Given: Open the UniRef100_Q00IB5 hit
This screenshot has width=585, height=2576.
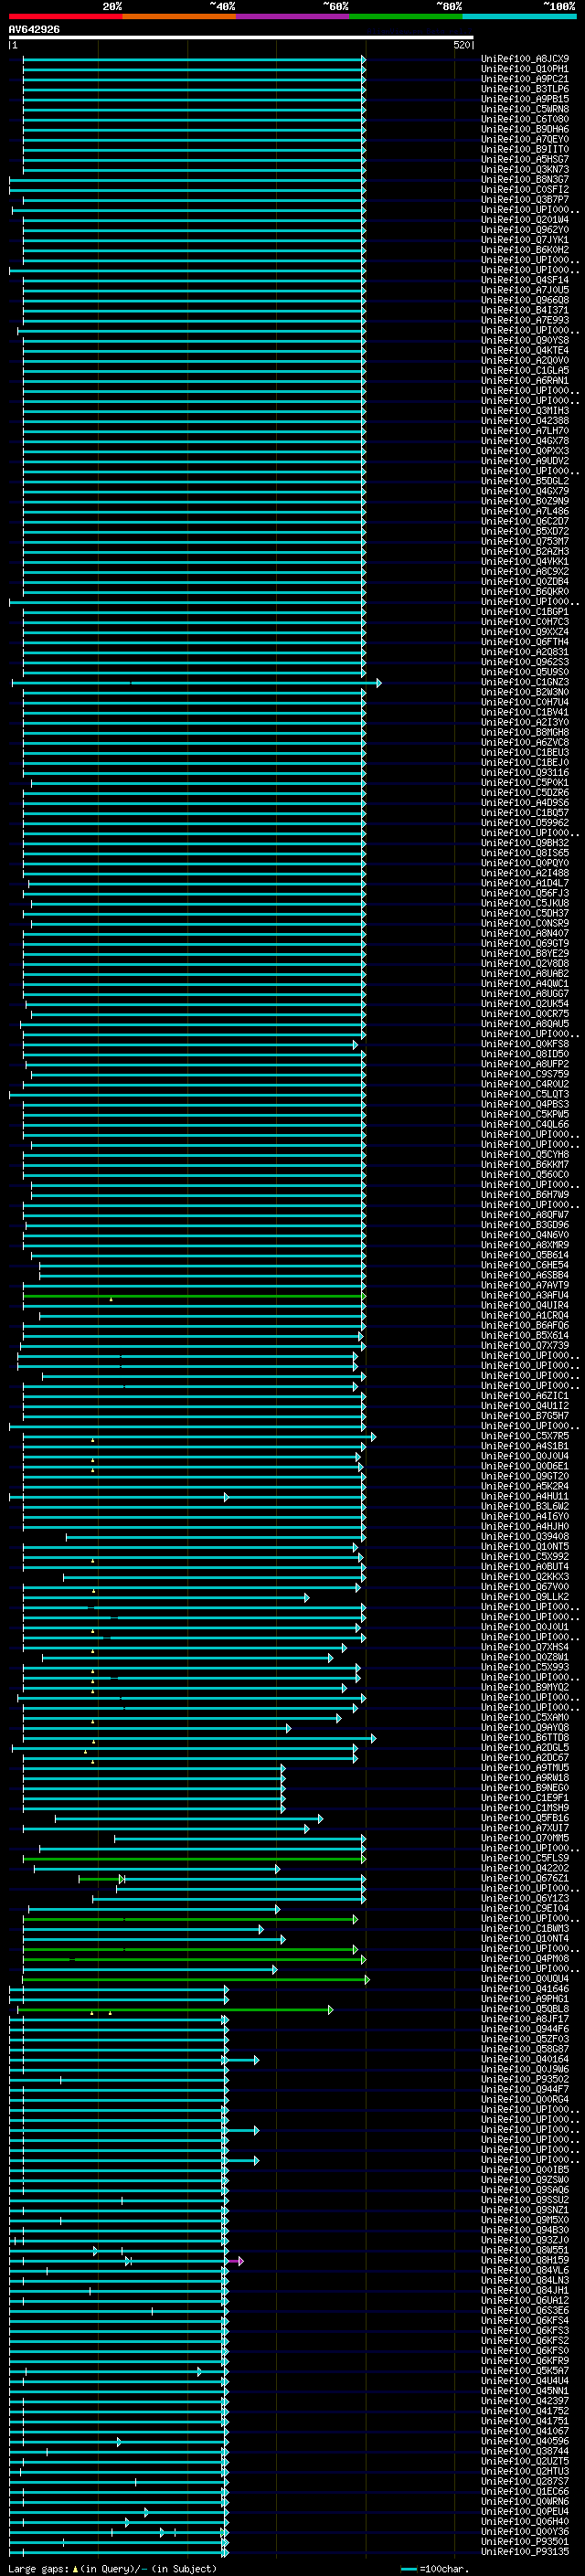Looking at the screenshot, I should [x=524, y=2171].
